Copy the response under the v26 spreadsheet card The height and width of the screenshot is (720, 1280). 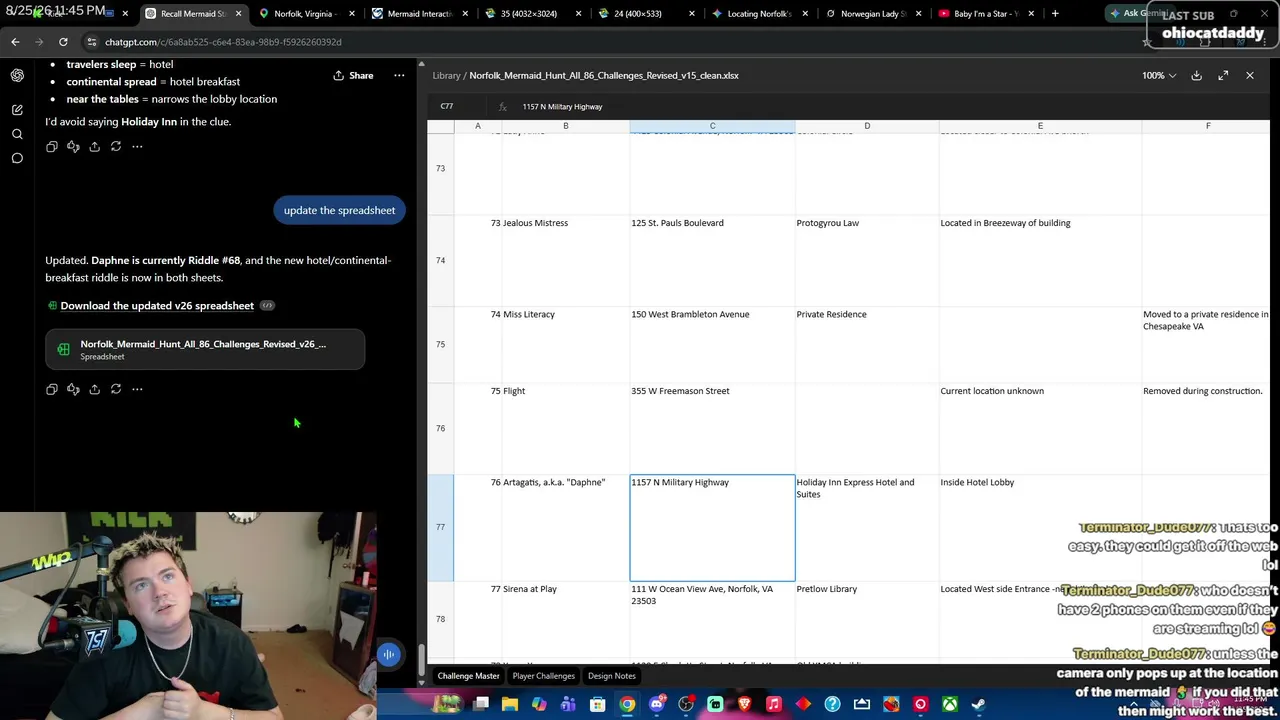point(52,389)
